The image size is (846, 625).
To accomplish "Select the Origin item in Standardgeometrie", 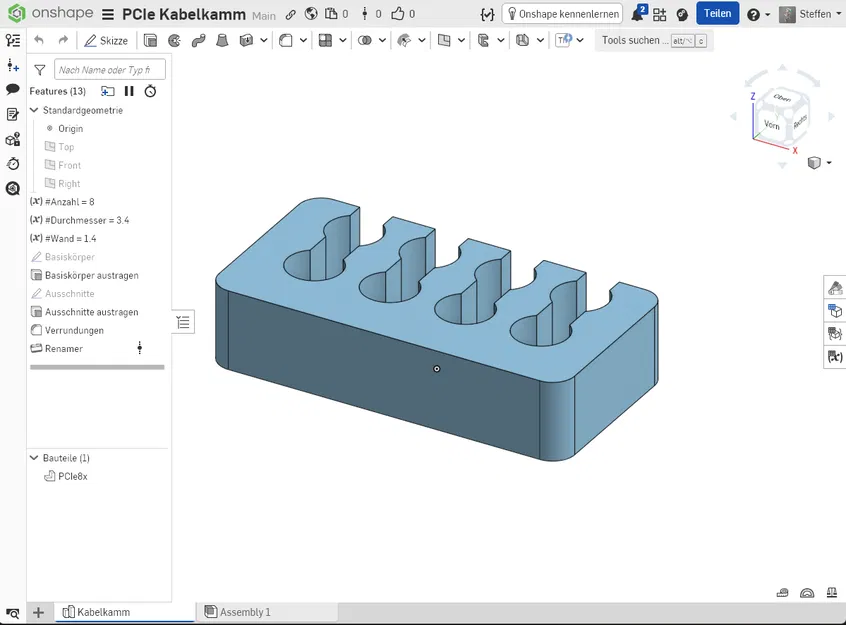I will pyautogui.click(x=70, y=129).
